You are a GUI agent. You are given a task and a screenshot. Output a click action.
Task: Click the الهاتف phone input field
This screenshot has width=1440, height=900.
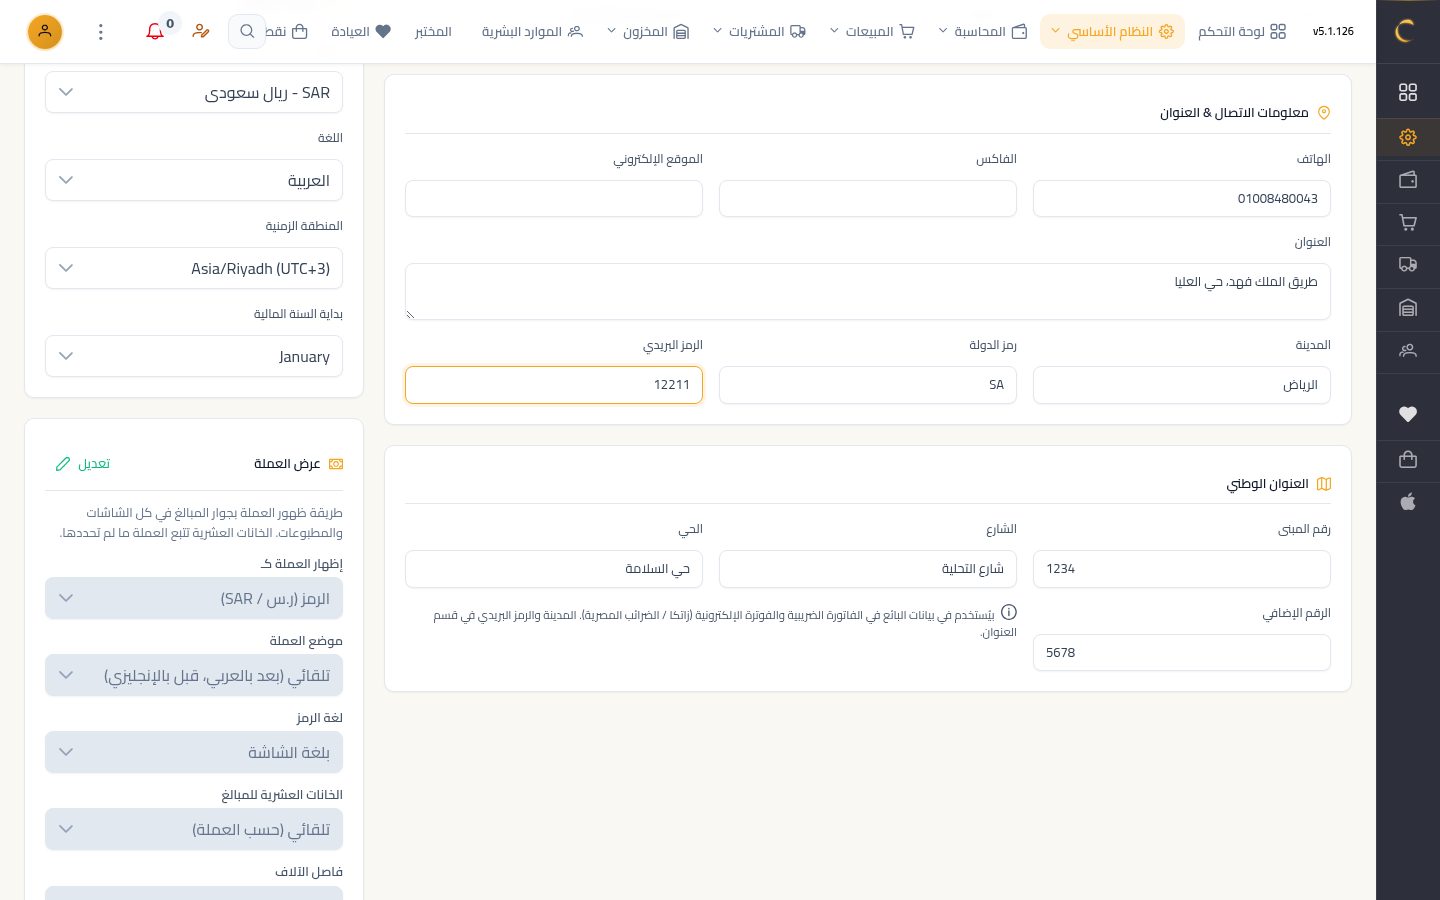[1182, 198]
